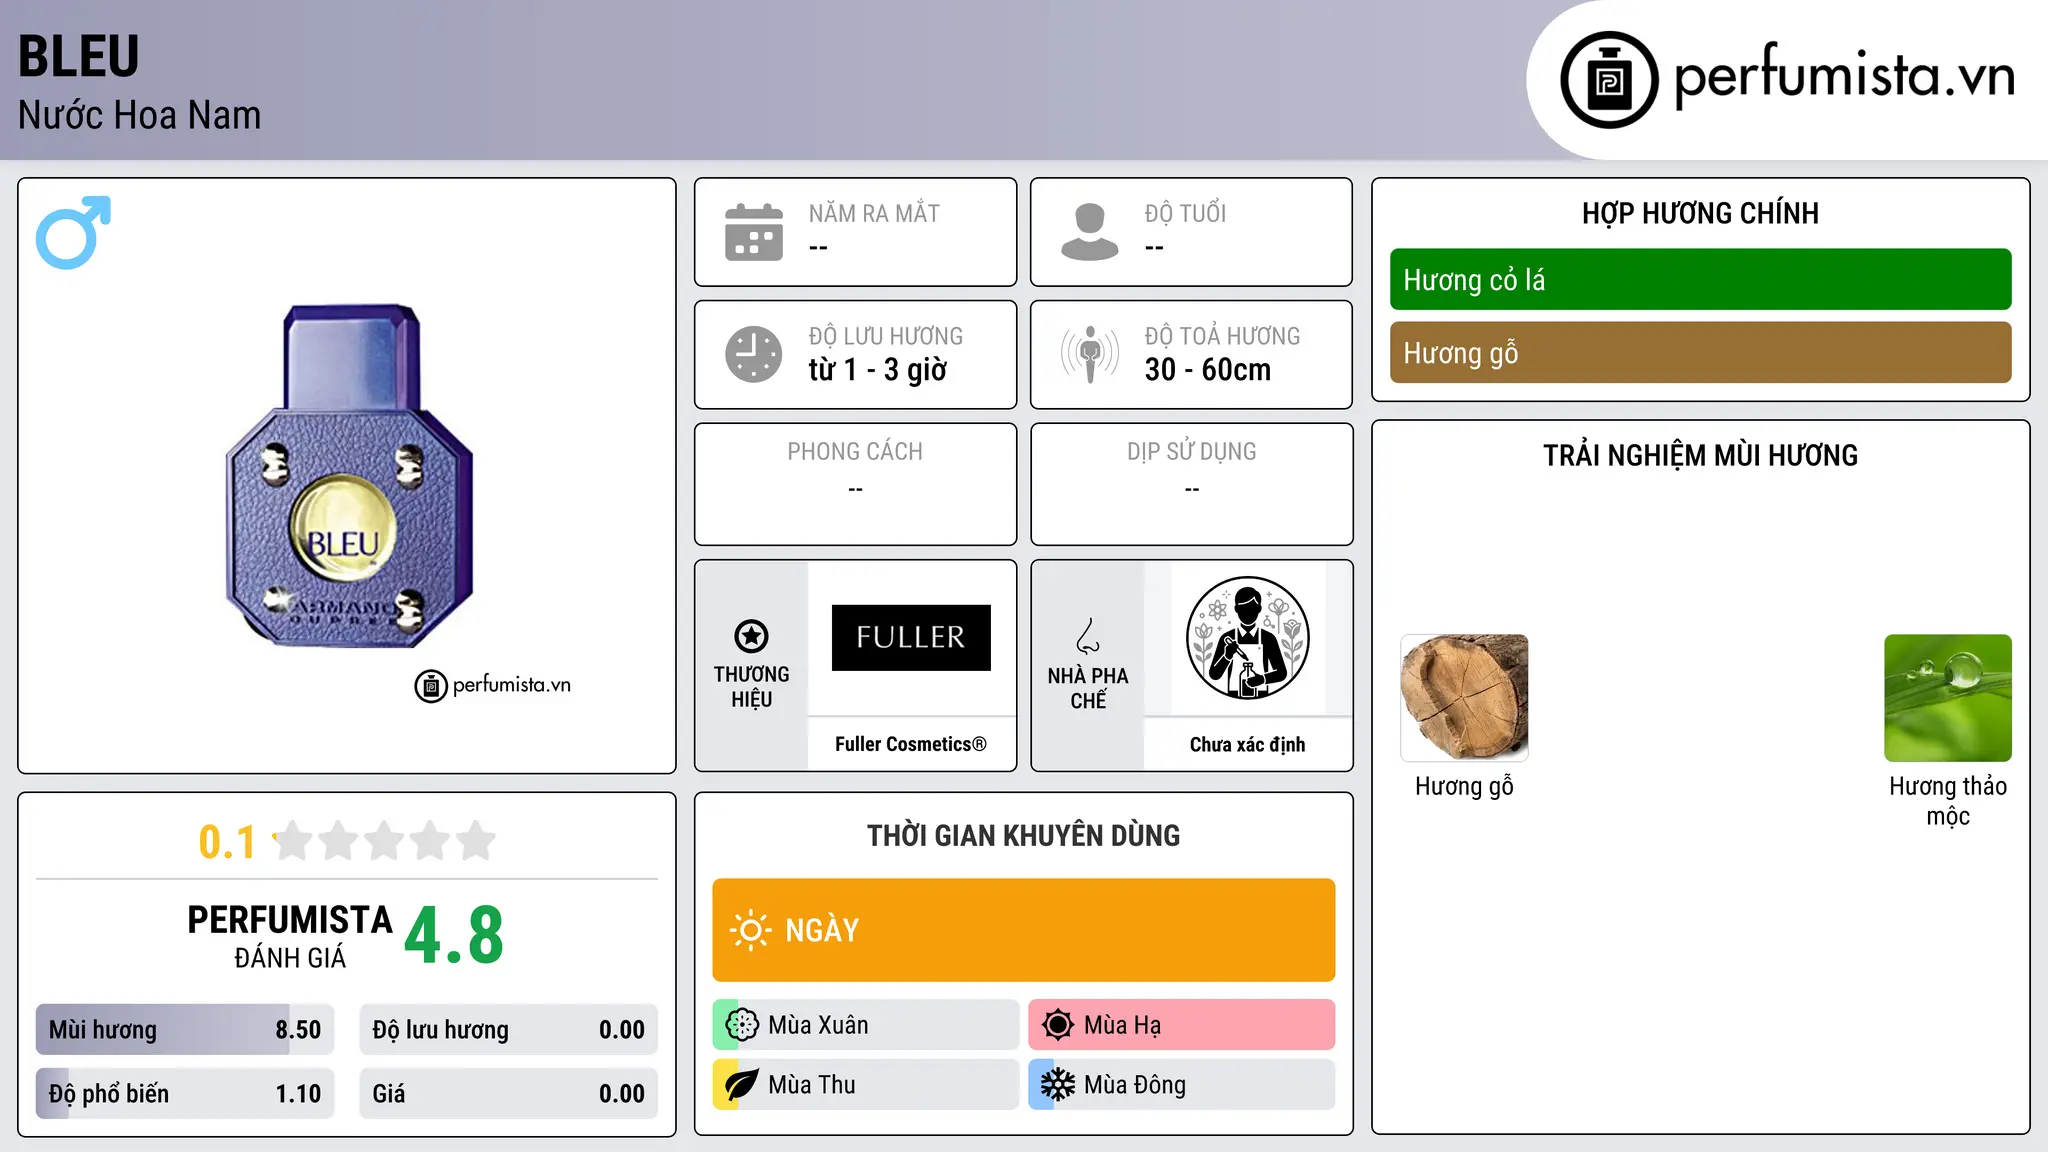Click the blue male gender symbol
Viewport: 2048px width, 1152px height.
[73, 232]
